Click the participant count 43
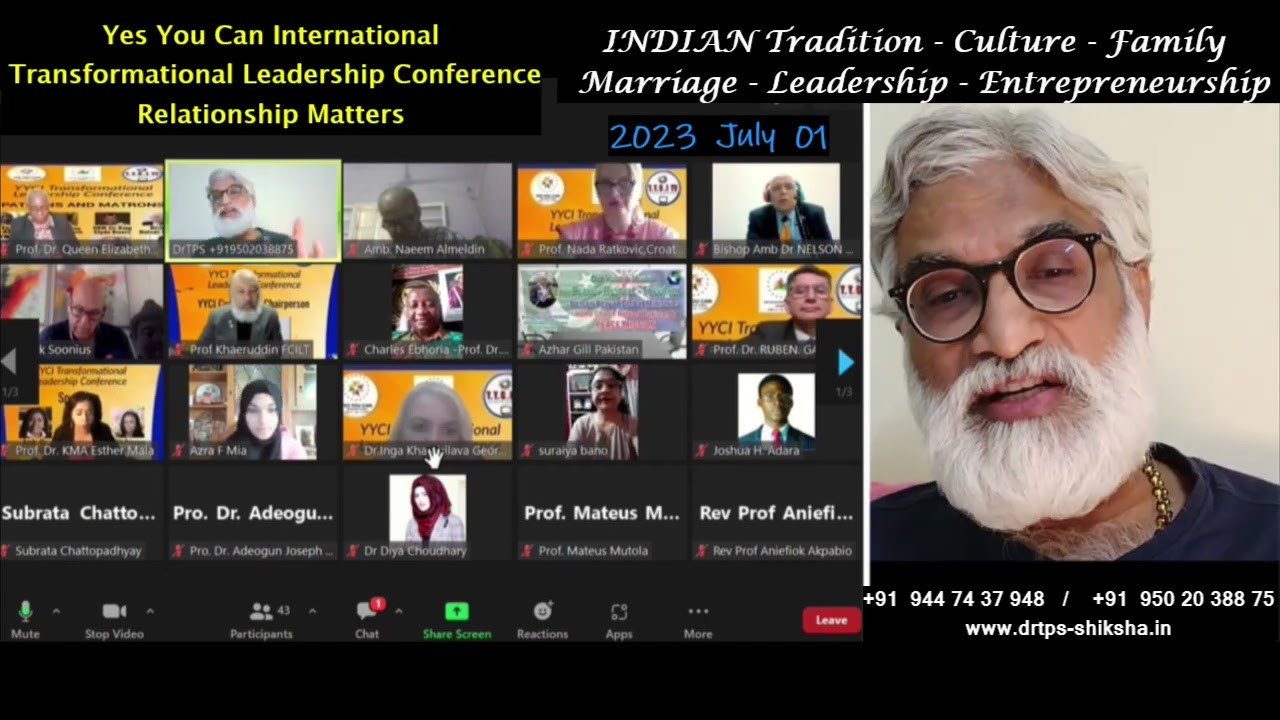1280x720 pixels. (x=284, y=610)
